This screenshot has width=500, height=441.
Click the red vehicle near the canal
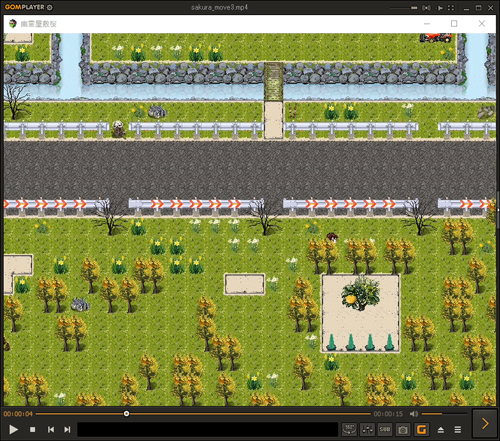tap(436, 37)
